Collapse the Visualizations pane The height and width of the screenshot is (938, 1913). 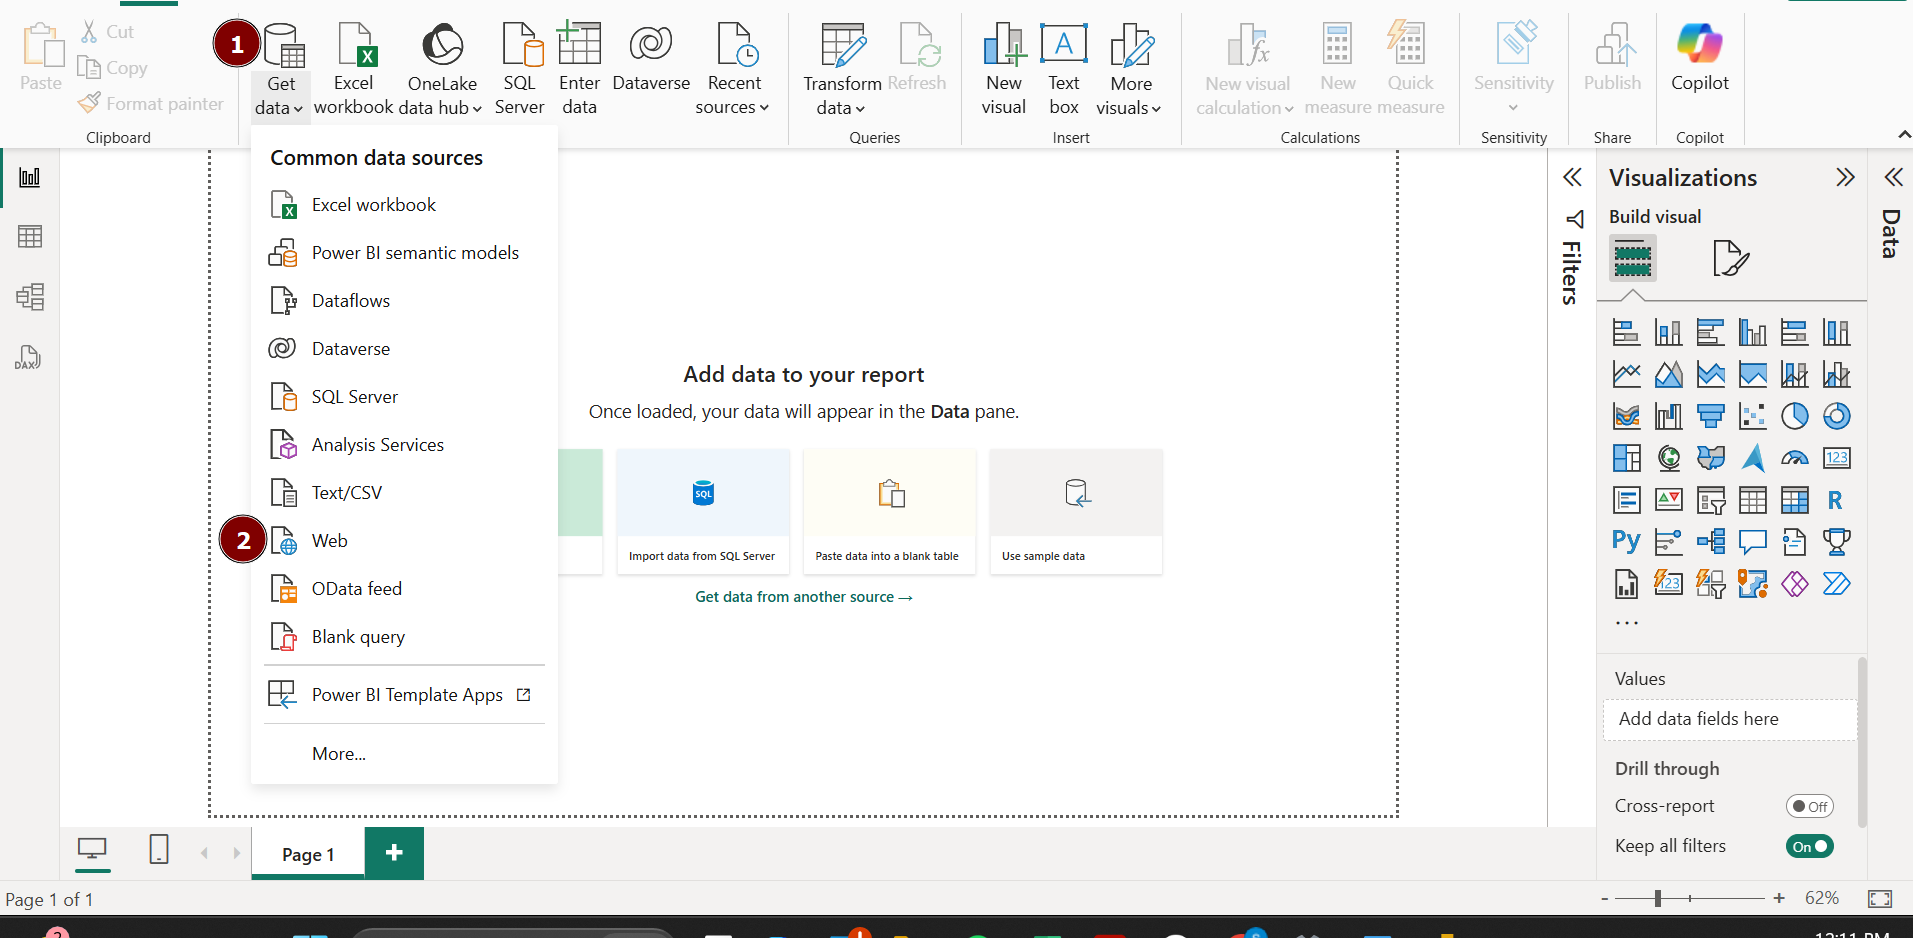pos(1845,178)
